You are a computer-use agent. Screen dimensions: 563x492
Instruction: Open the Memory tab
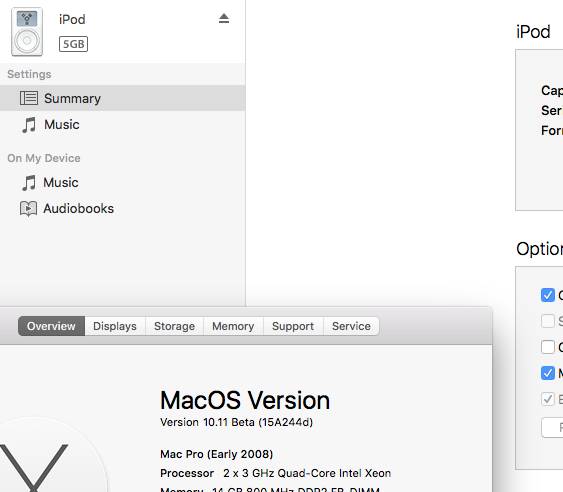click(x=233, y=326)
